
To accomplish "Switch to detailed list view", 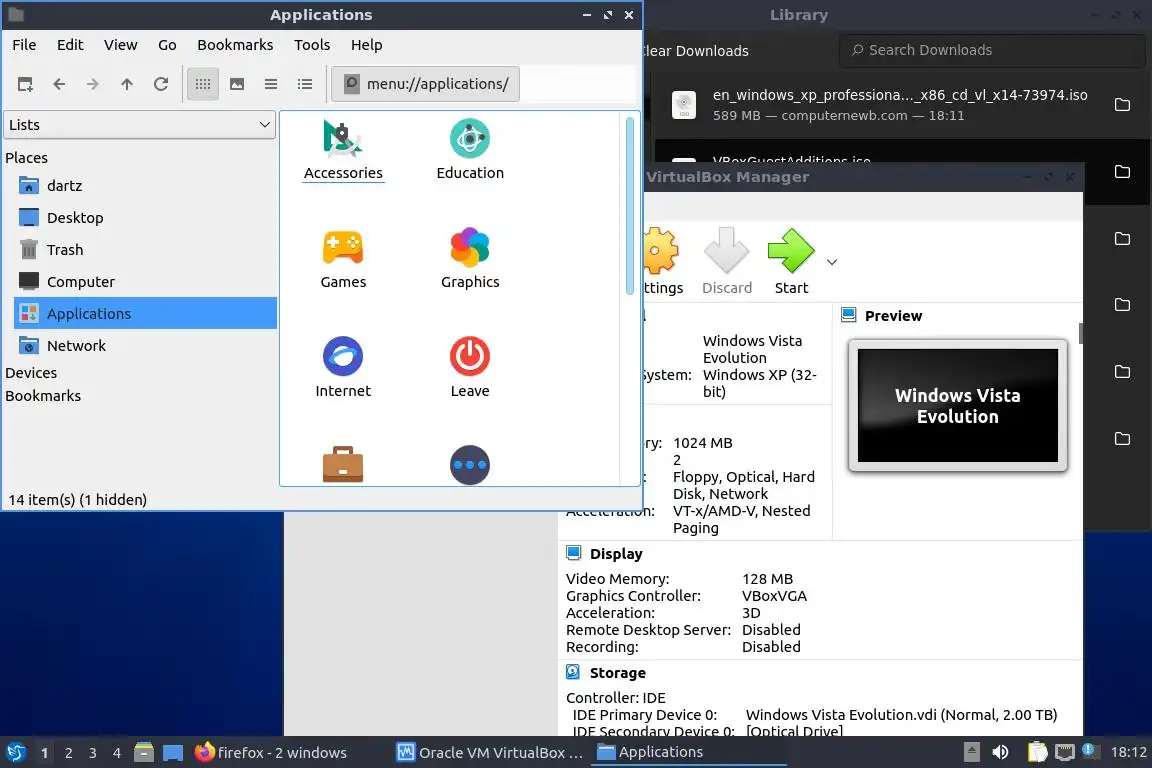I will point(305,84).
